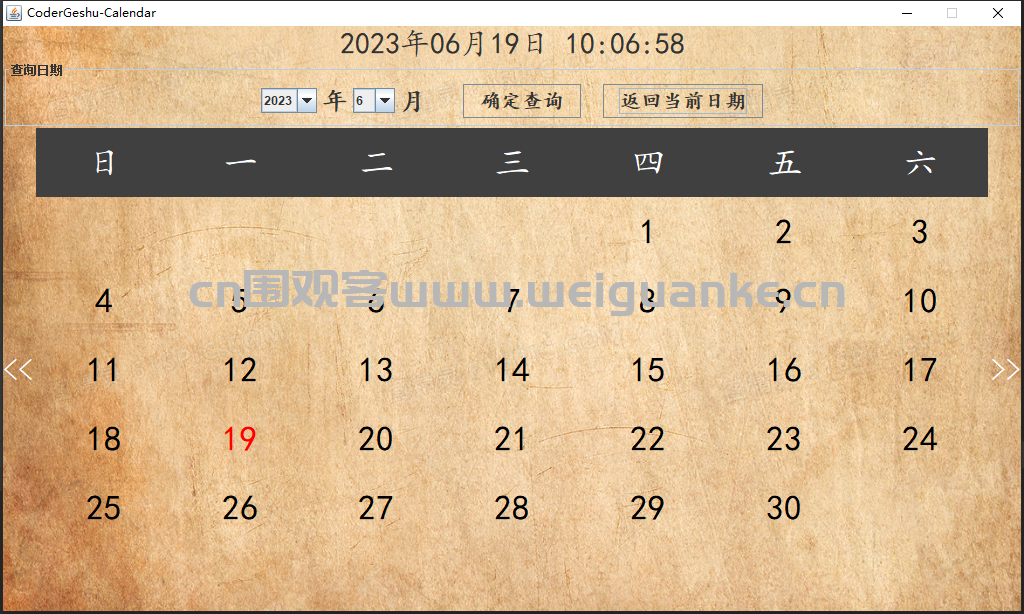Select date 30 in the calendar
Screen dimensions: 1024x614
(784, 508)
